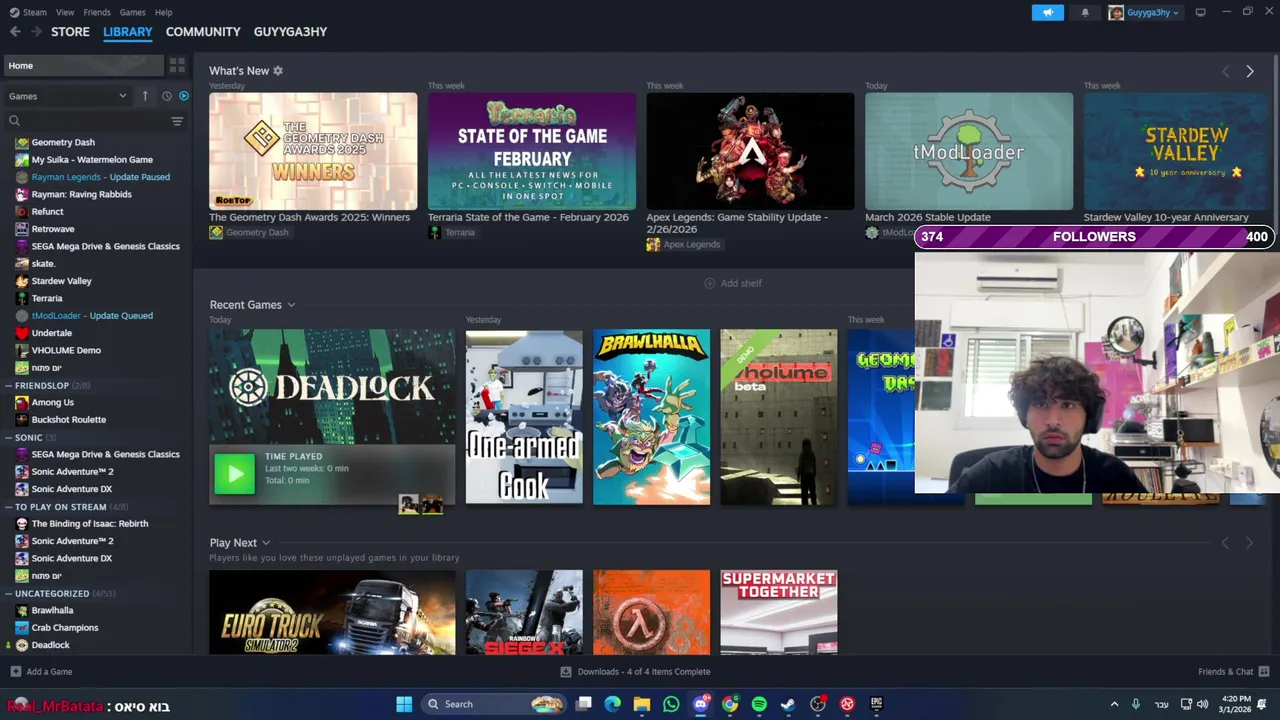The width and height of the screenshot is (1280, 720).
Task: Open the Guyyga3hy account dropdown
Action: click(x=1143, y=13)
